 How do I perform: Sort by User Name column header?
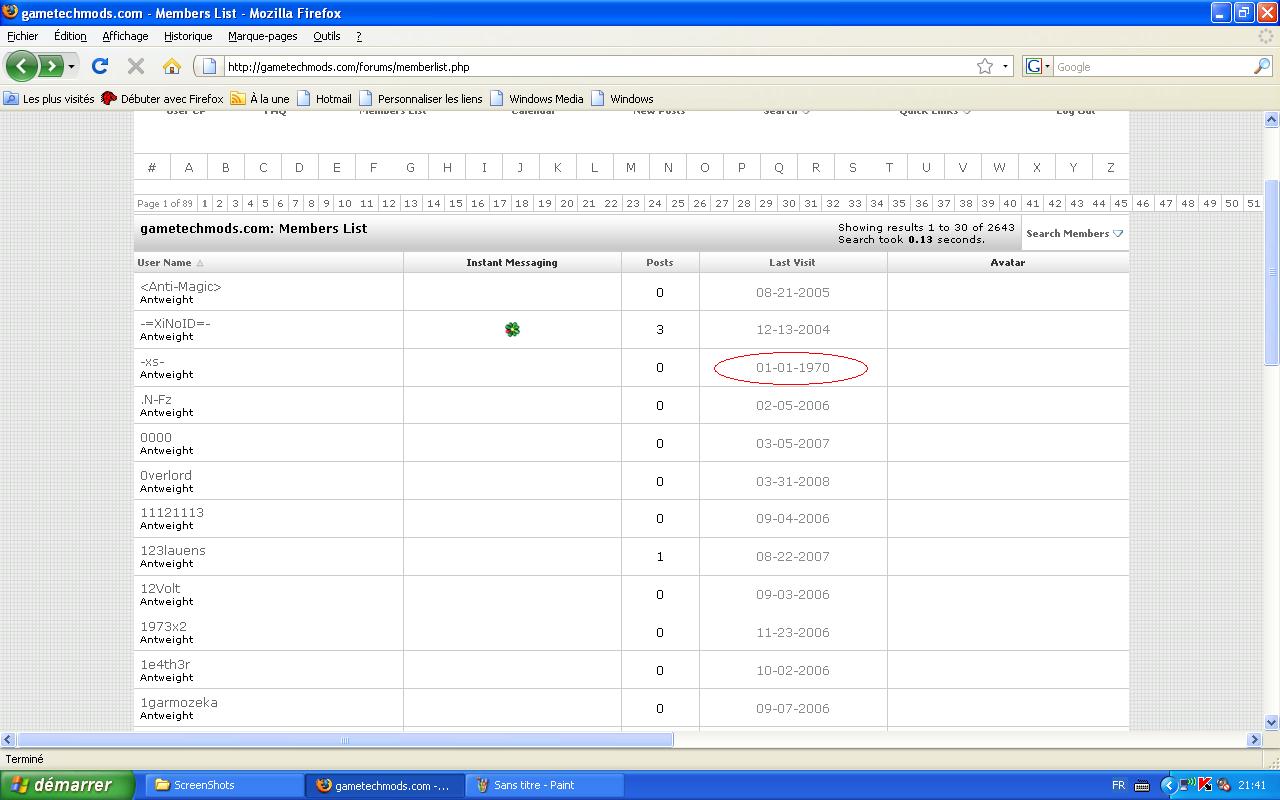tap(164, 263)
